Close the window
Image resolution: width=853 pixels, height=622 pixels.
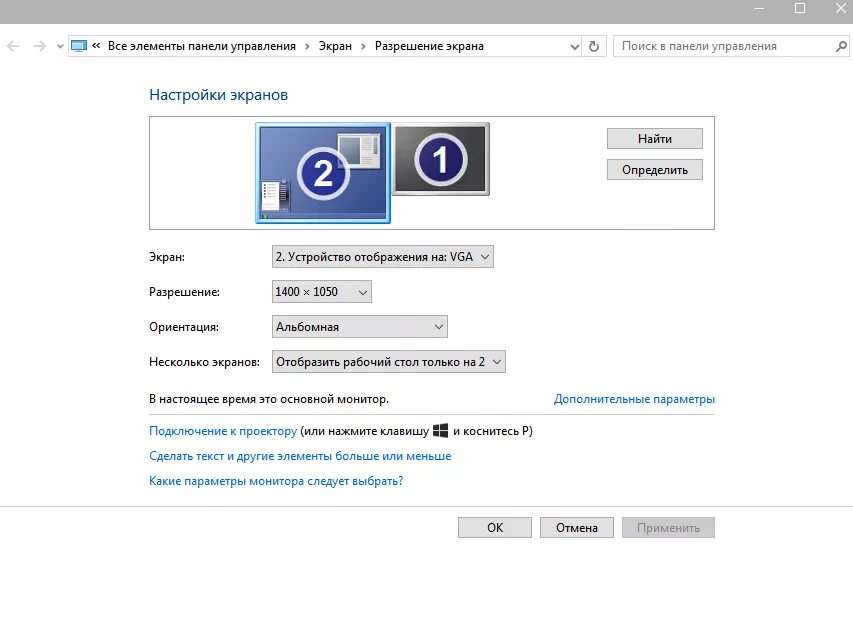click(x=840, y=8)
